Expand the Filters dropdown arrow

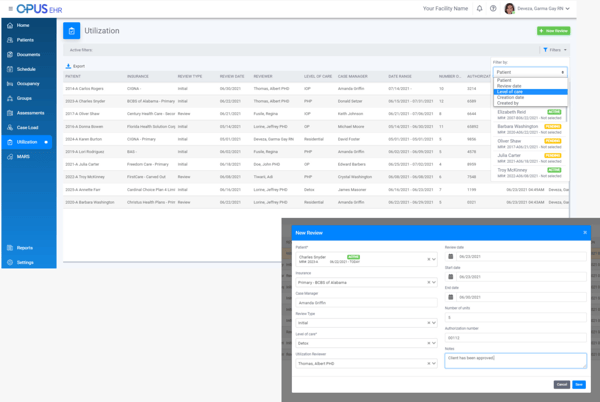(565, 50)
